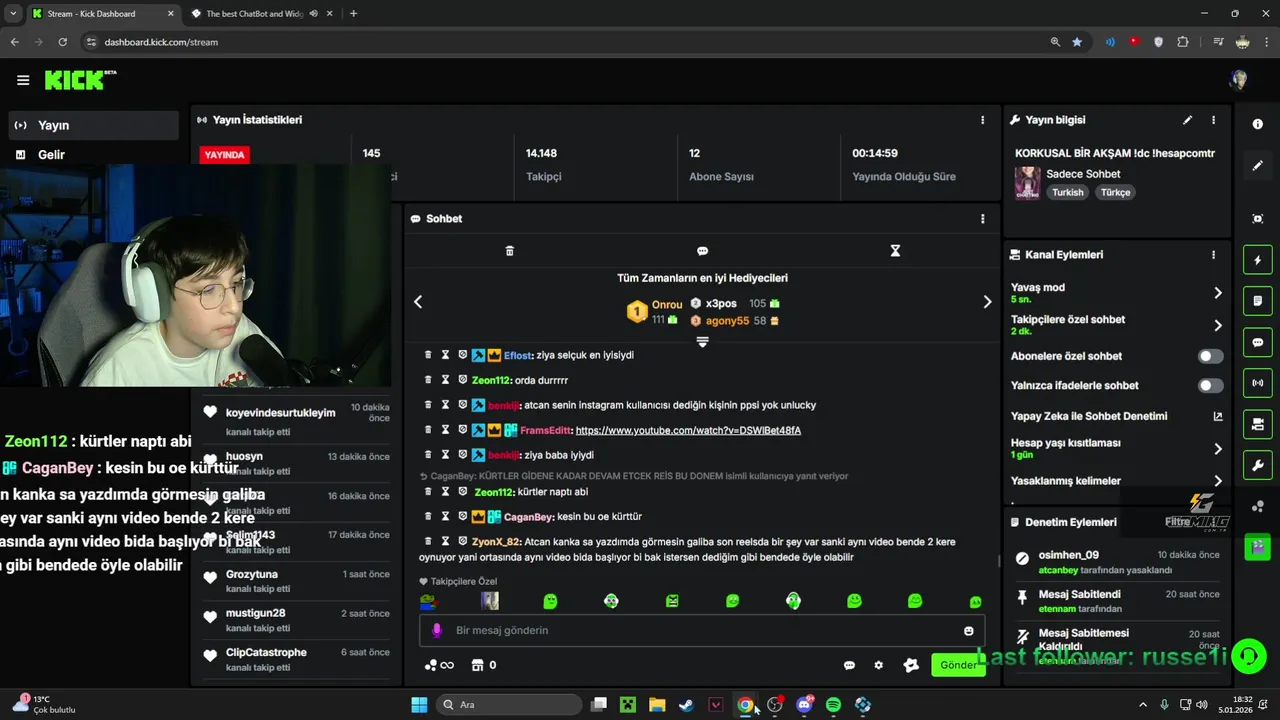
Task: Bookmark the page with star icon
Action: tap(1077, 42)
